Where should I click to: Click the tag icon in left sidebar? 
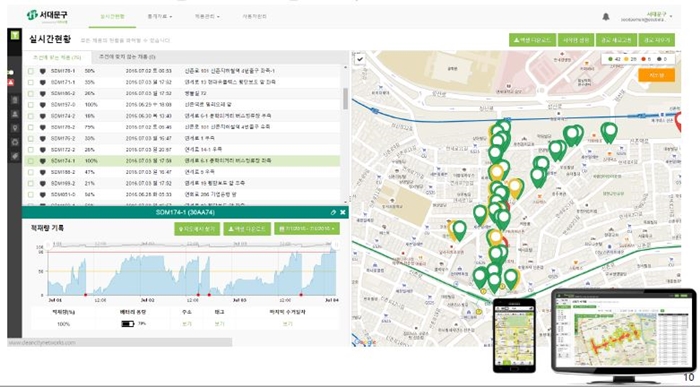(x=15, y=156)
